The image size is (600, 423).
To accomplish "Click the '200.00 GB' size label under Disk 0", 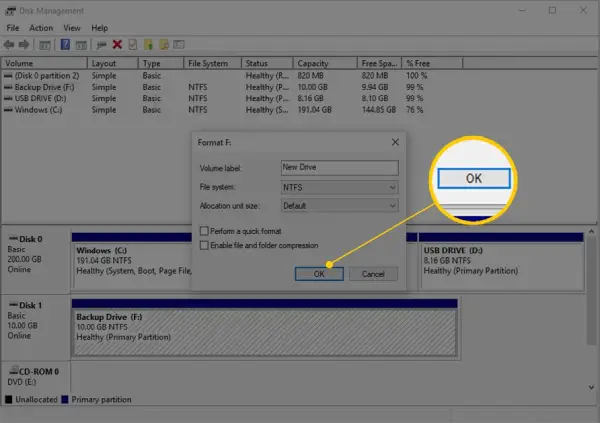I will pos(24,259).
